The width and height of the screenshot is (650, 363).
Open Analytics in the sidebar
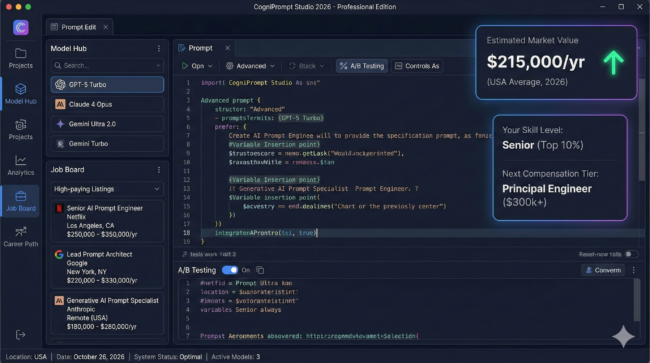click(x=21, y=165)
